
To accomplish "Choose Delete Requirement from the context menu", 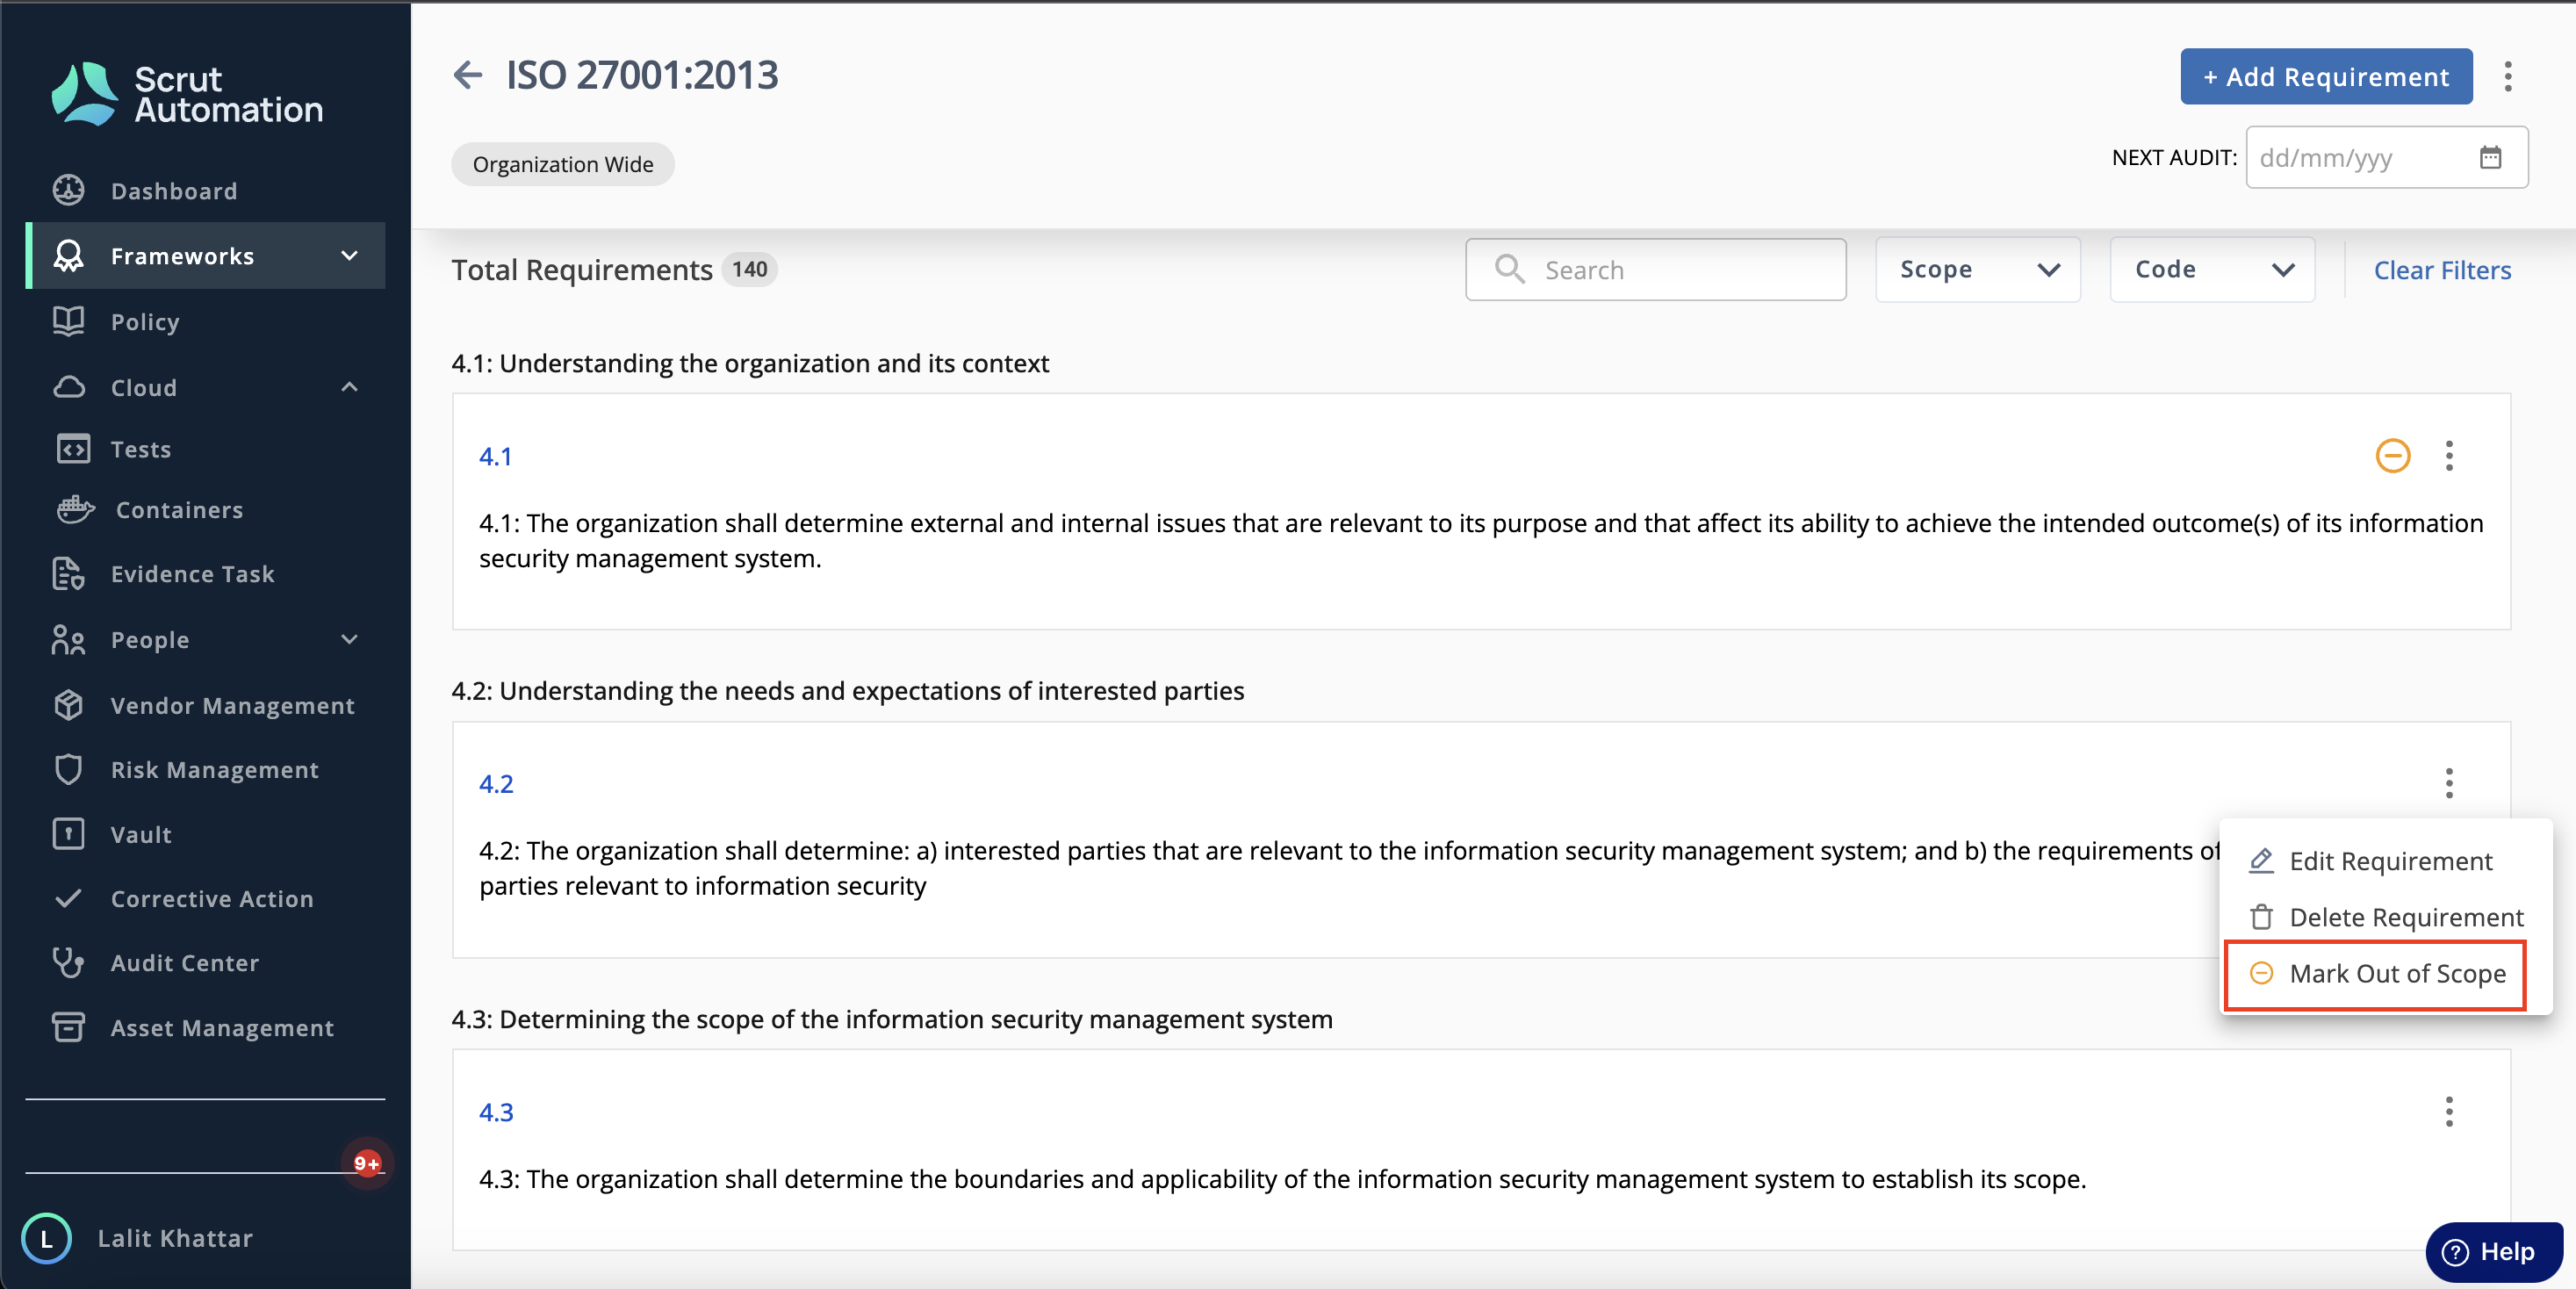I will coord(2386,917).
